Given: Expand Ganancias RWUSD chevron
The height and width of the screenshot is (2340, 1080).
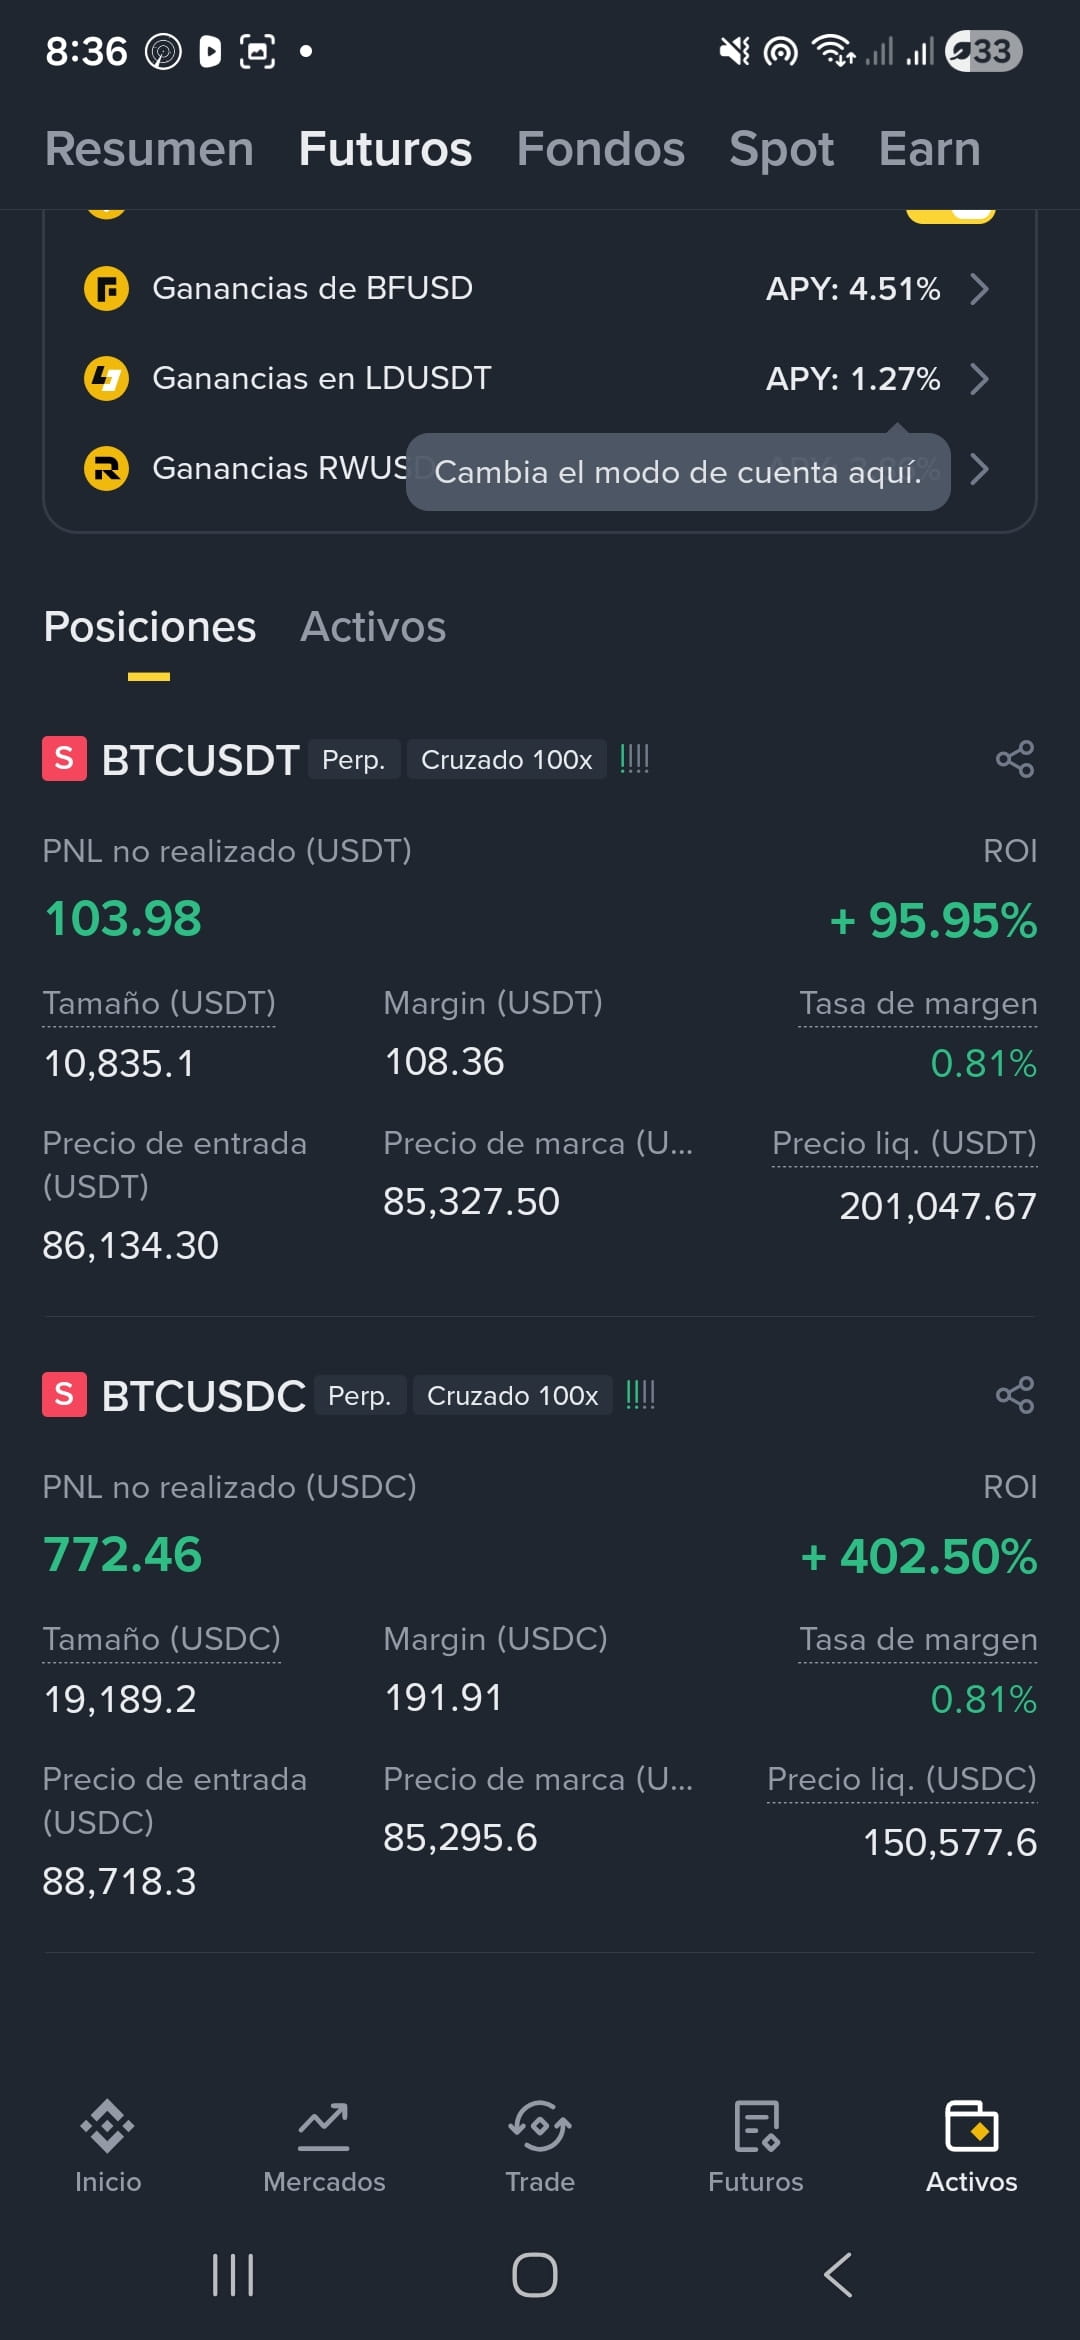Looking at the screenshot, I should coord(980,469).
